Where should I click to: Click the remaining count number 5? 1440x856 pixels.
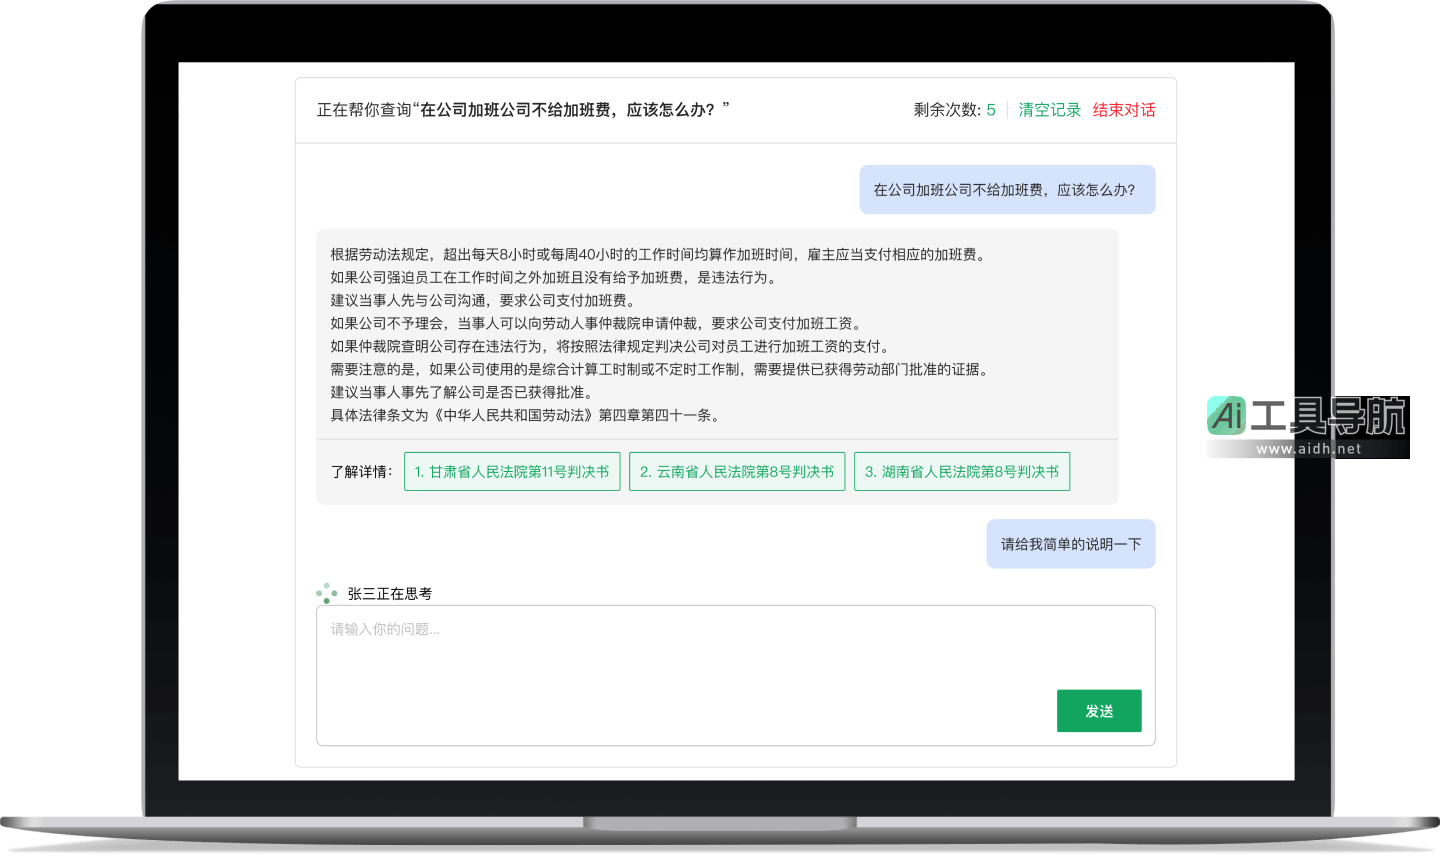(991, 110)
